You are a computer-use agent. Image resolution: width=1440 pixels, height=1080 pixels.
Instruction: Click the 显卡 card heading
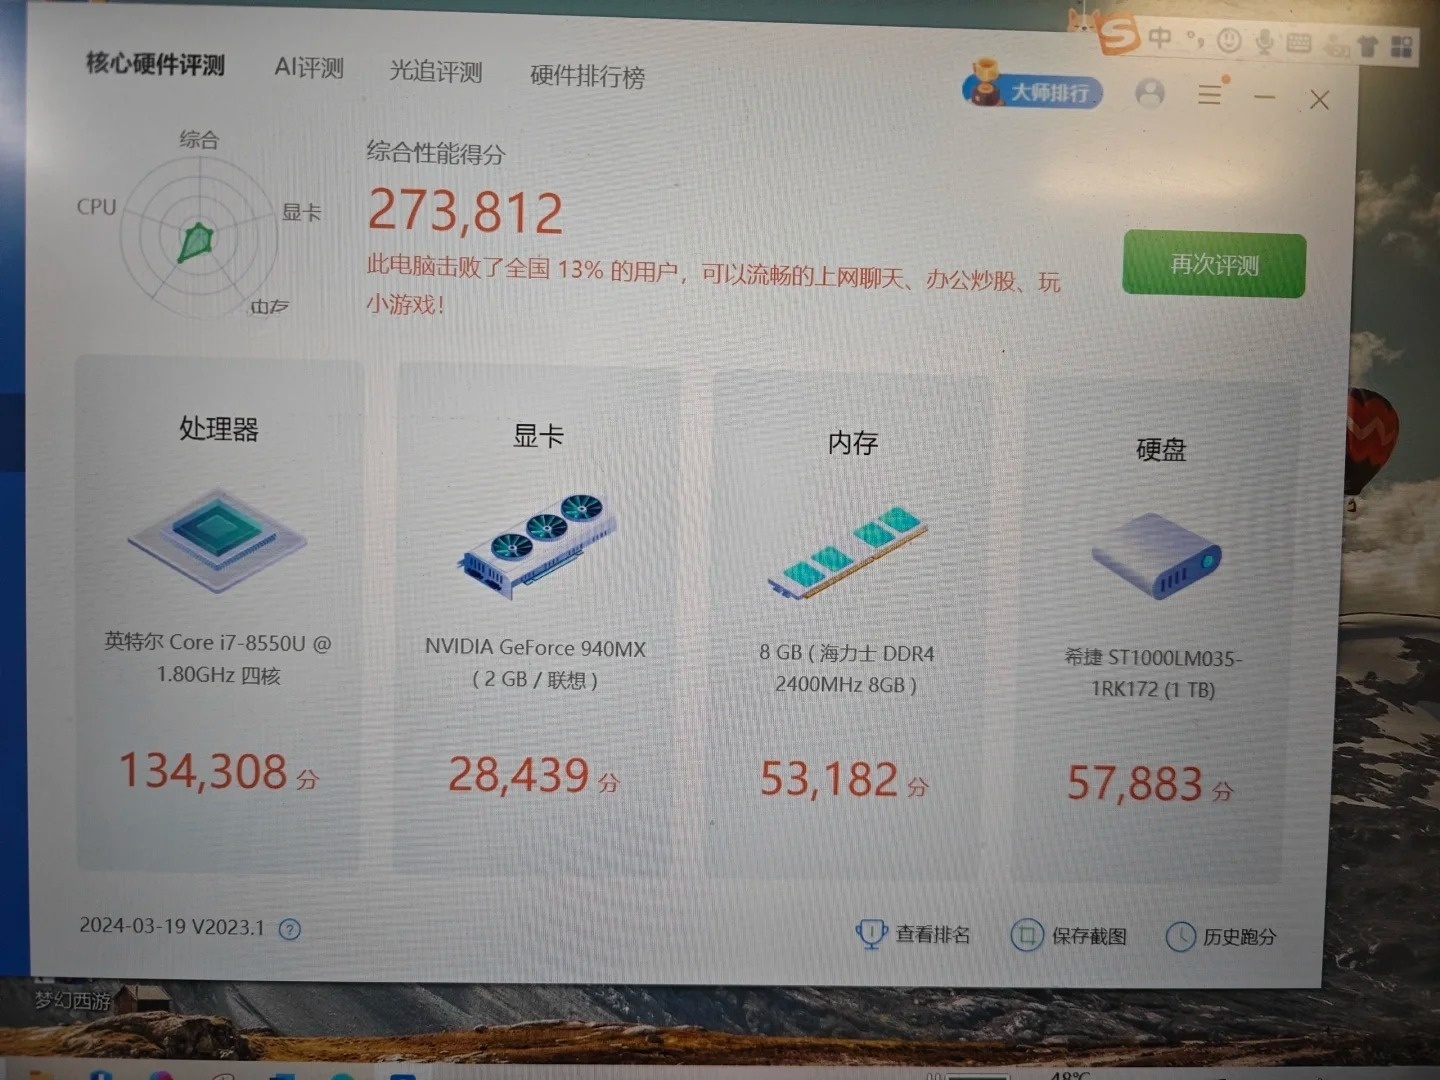tap(538, 436)
